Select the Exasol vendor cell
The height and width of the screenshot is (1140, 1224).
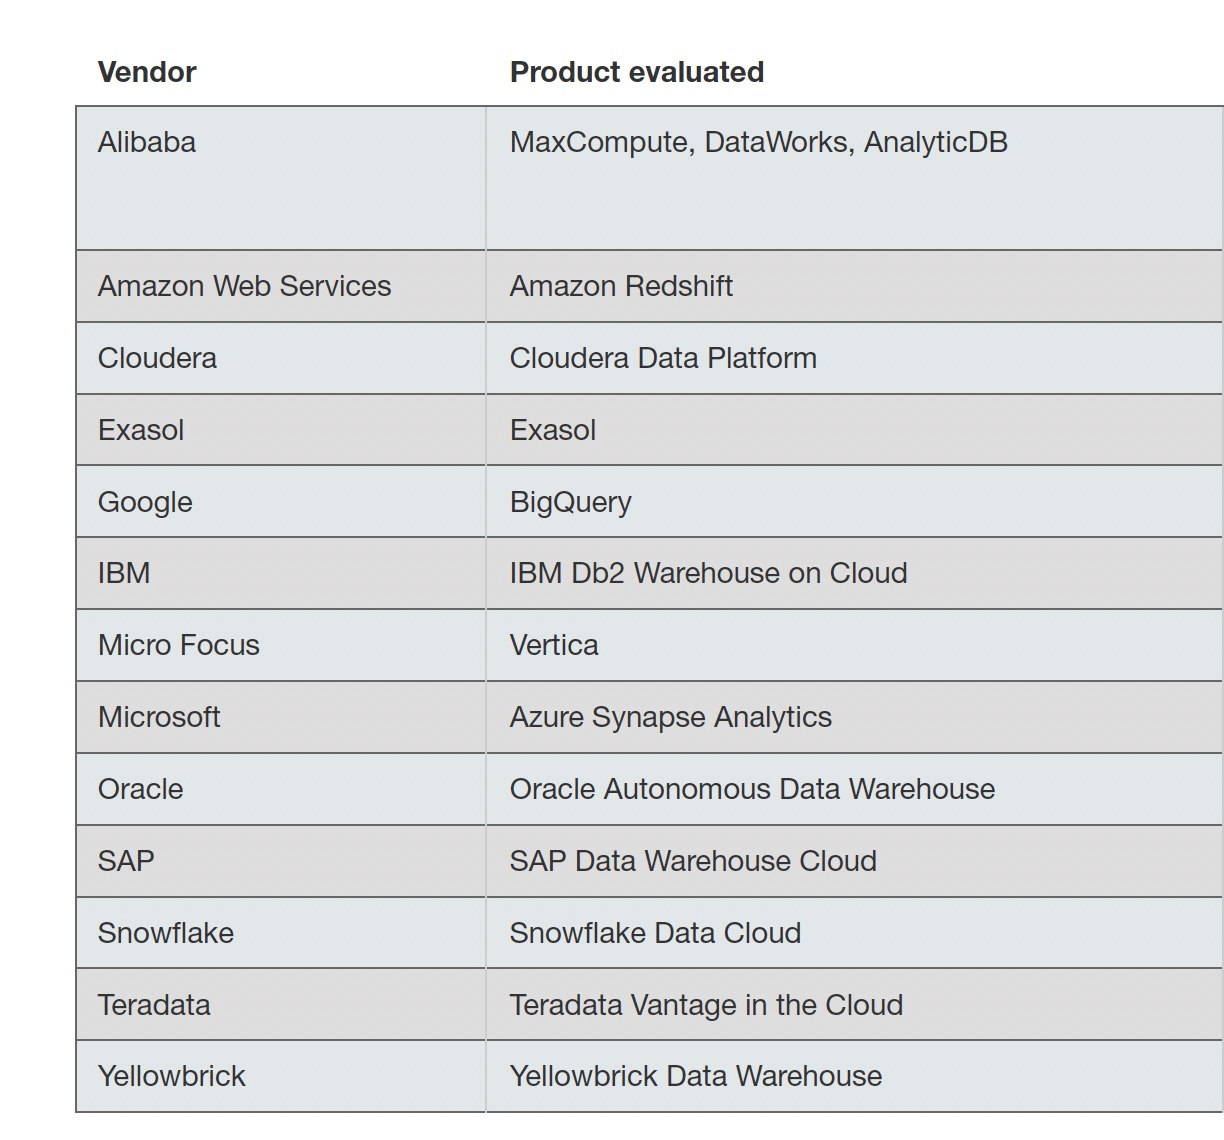coord(141,430)
